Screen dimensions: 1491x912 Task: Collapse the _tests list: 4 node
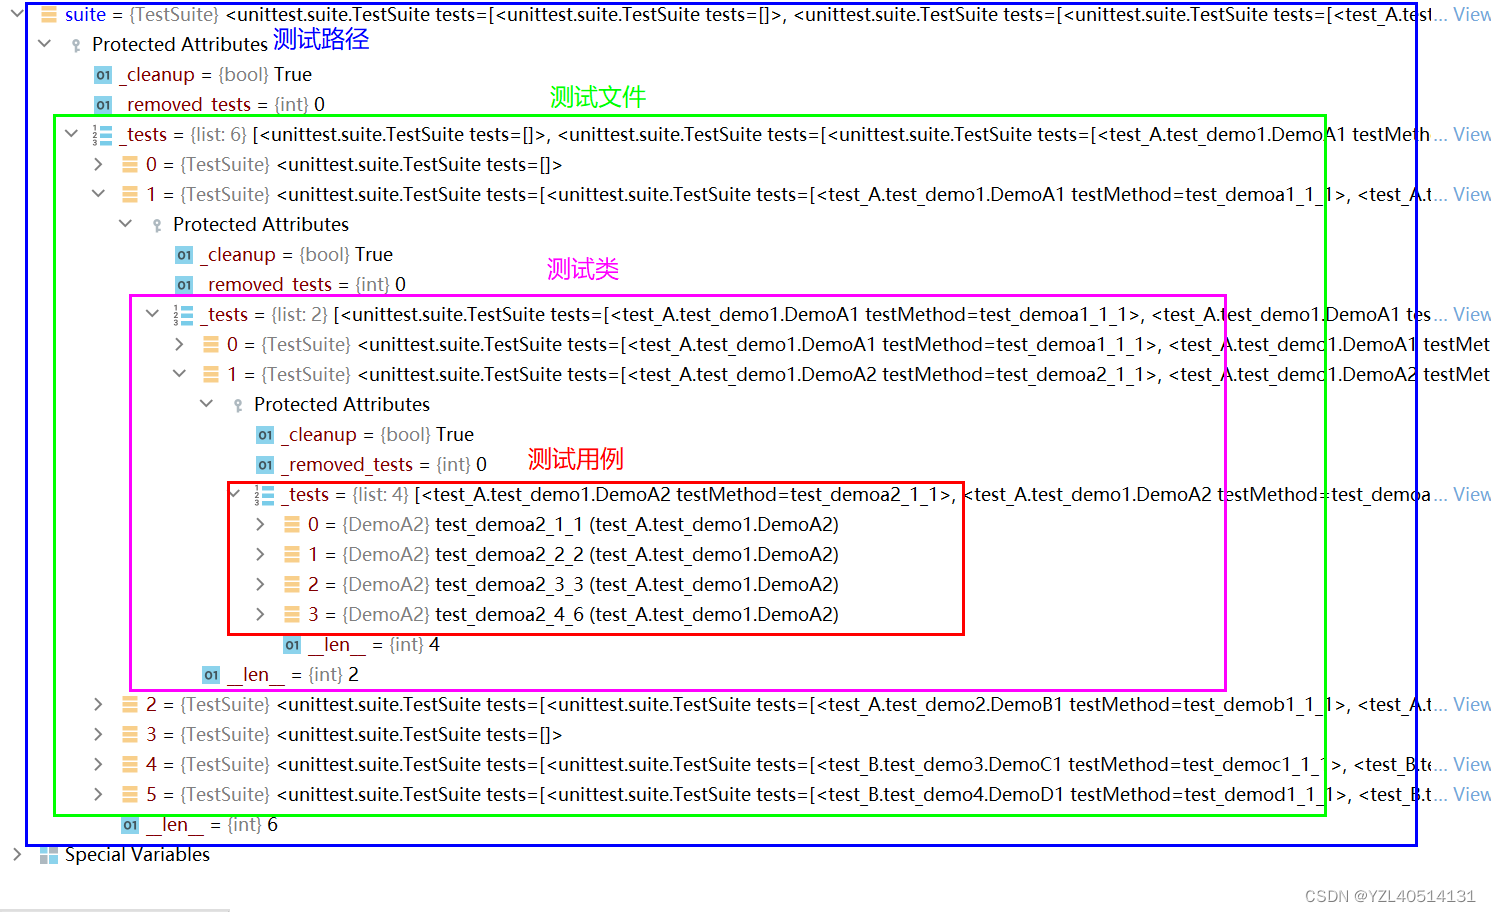(234, 494)
